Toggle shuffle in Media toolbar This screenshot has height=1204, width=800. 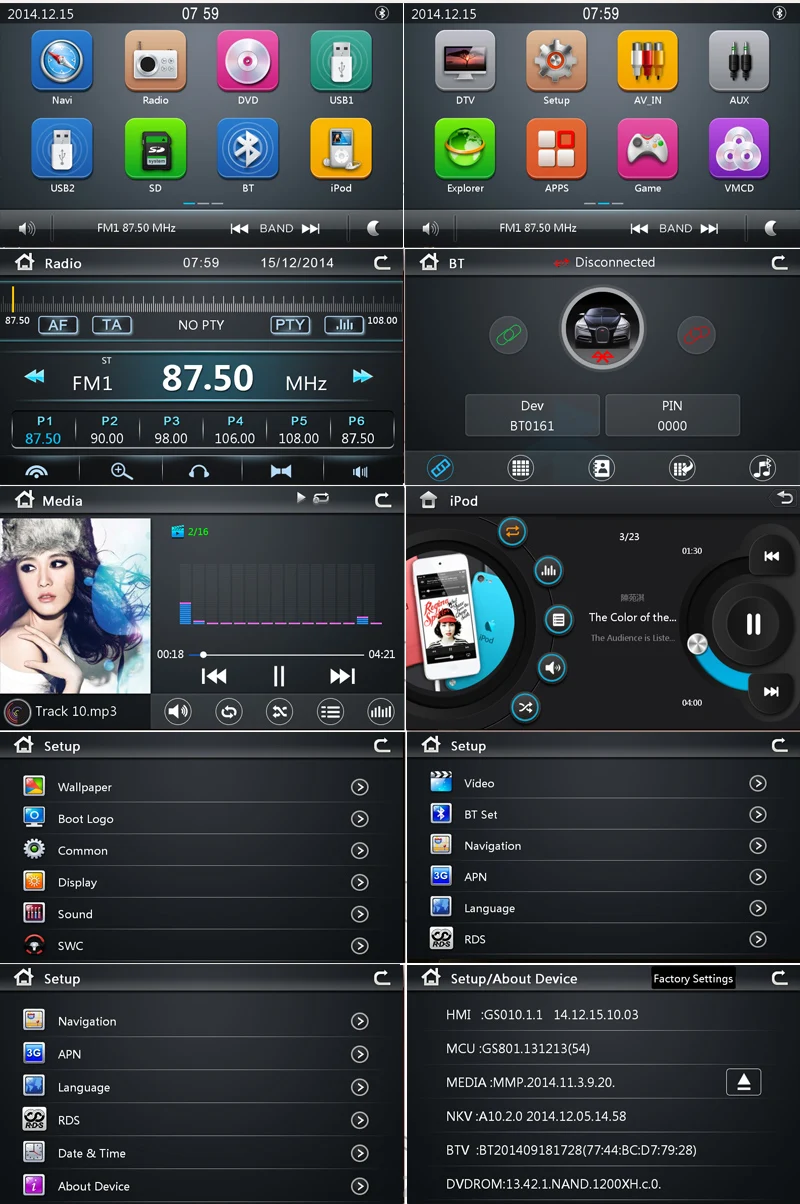279,711
